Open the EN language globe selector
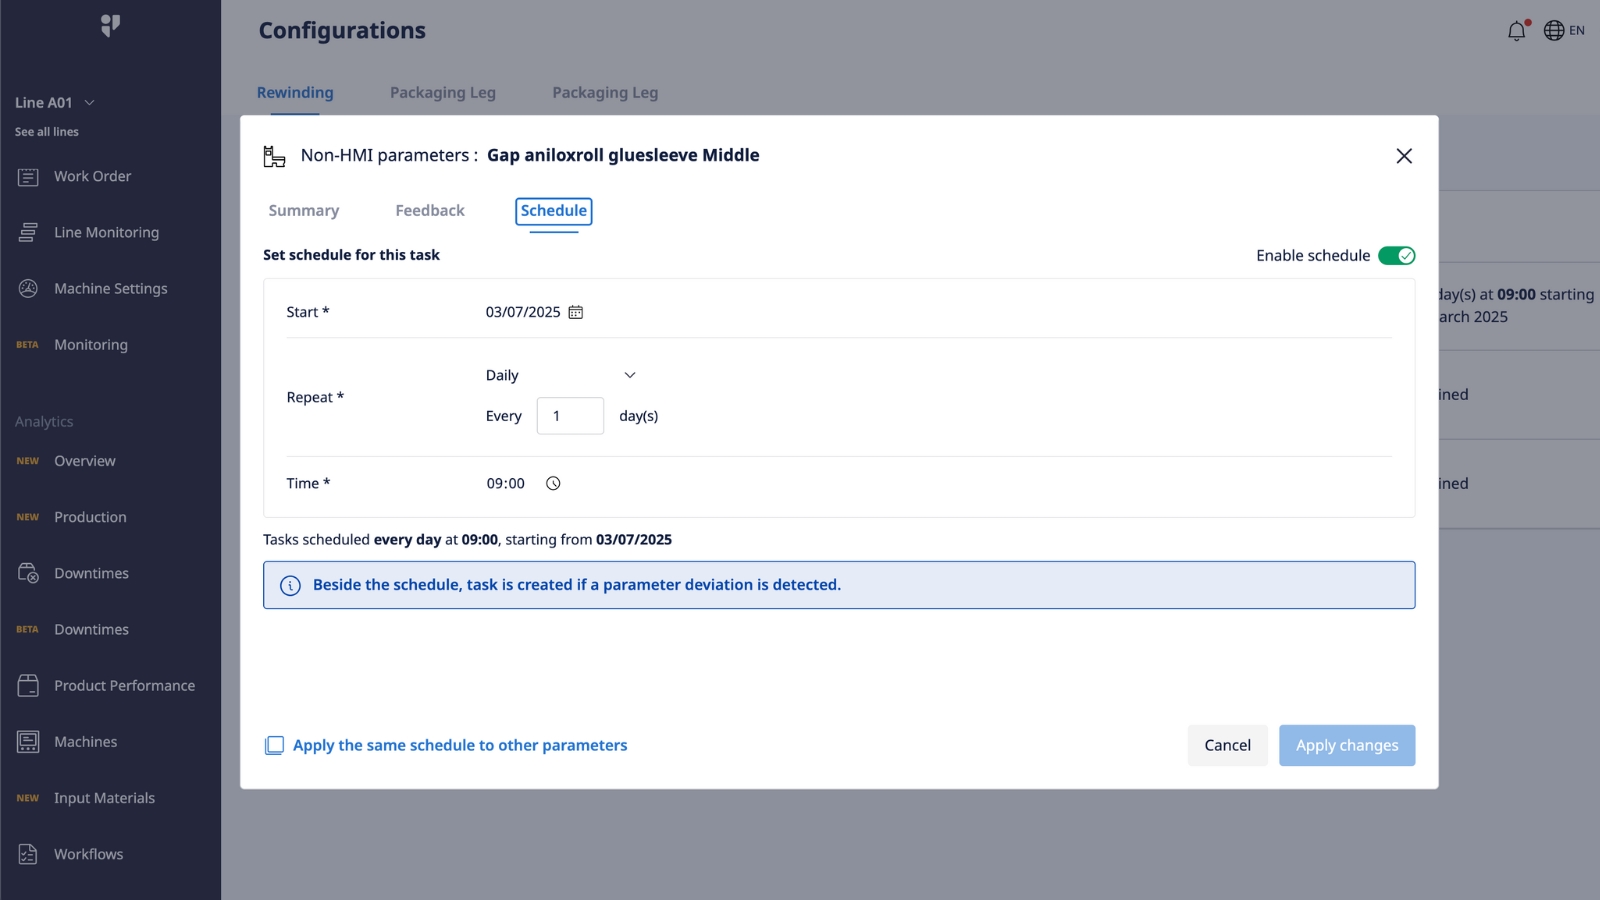 (1553, 30)
